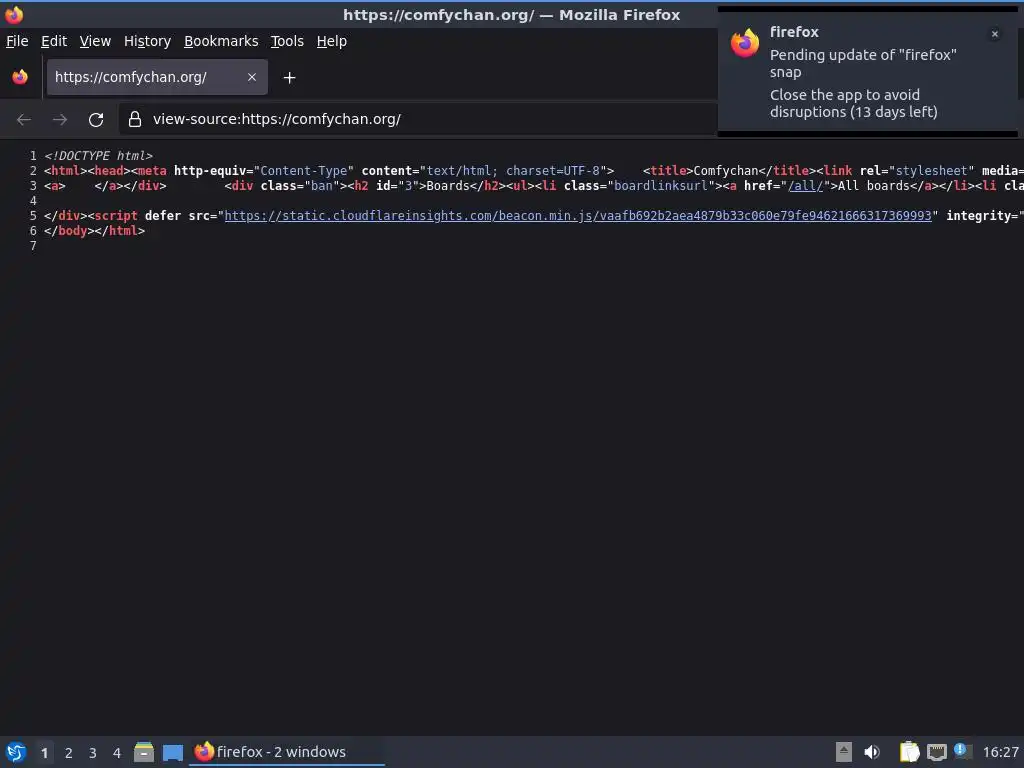Switch to virtual desktop 1
This screenshot has height=768, width=1024.
(44, 753)
